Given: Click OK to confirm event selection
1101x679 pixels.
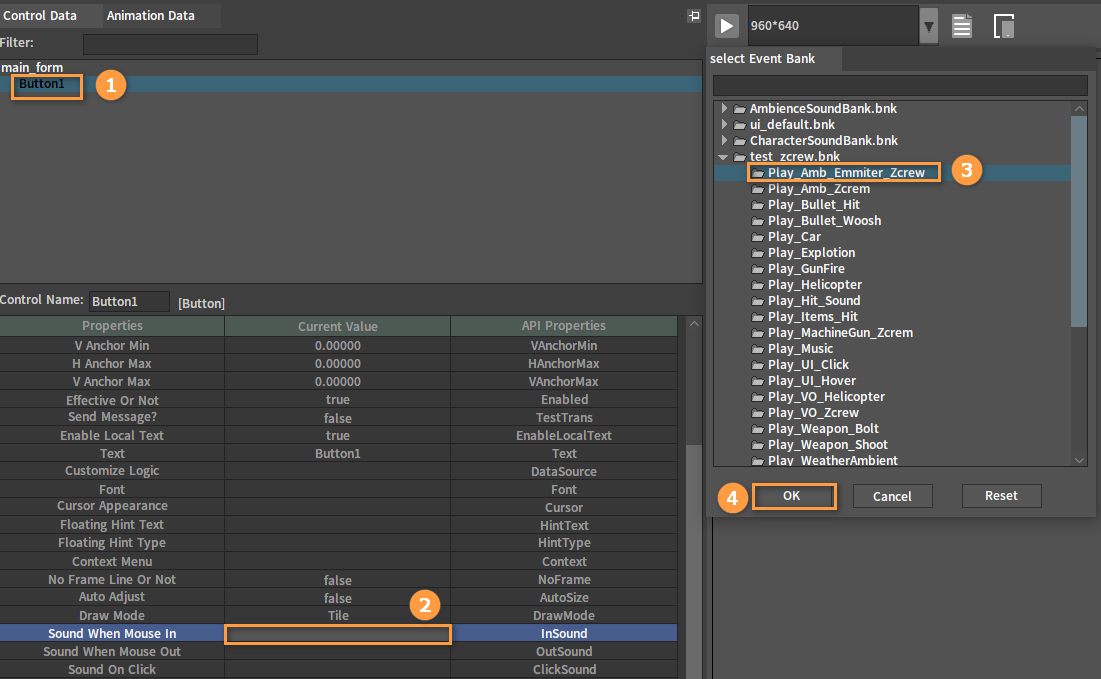Looking at the screenshot, I should click(x=792, y=496).
